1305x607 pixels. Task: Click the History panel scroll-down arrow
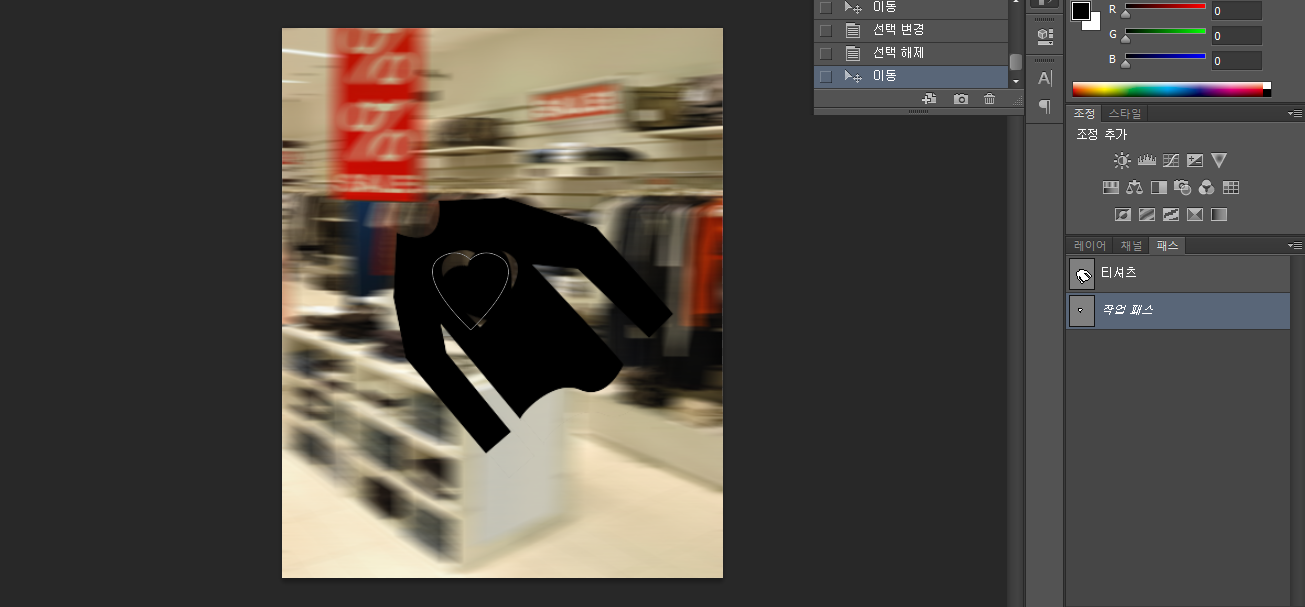click(x=1015, y=81)
